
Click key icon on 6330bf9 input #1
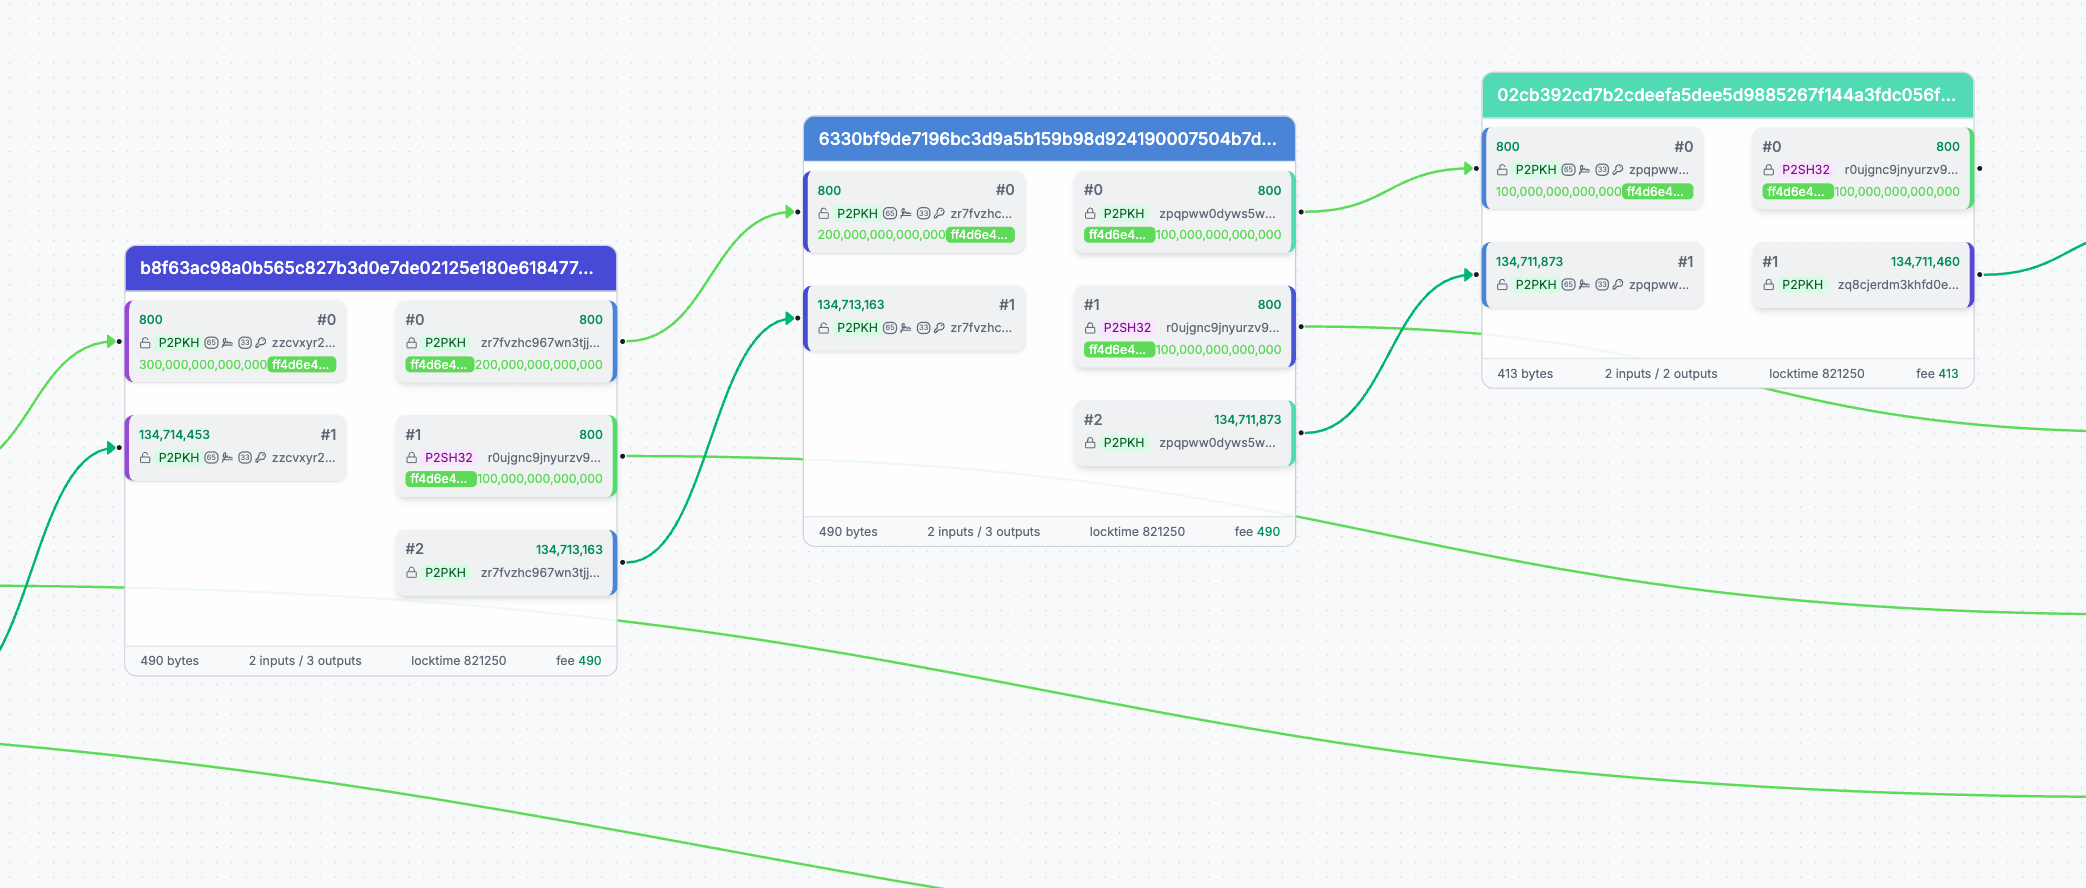[940, 328]
